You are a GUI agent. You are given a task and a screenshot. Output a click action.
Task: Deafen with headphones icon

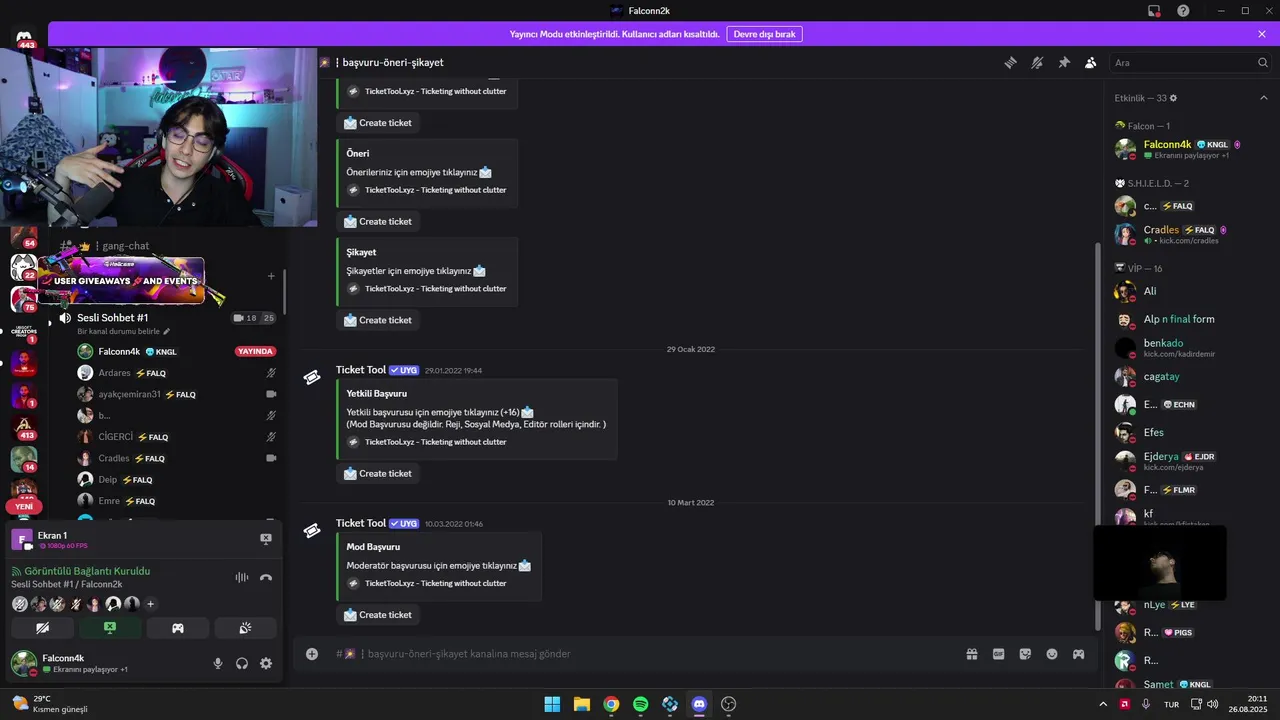(242, 663)
